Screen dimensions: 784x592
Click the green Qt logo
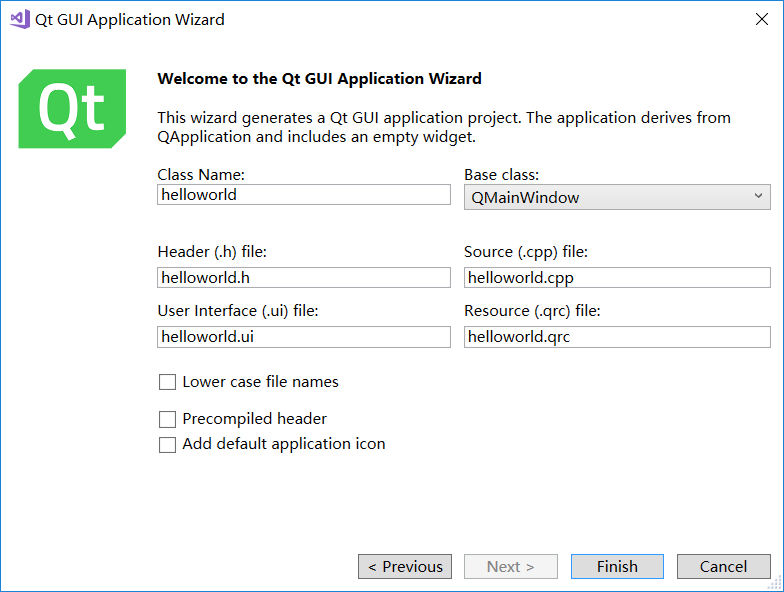pyautogui.click(x=72, y=108)
